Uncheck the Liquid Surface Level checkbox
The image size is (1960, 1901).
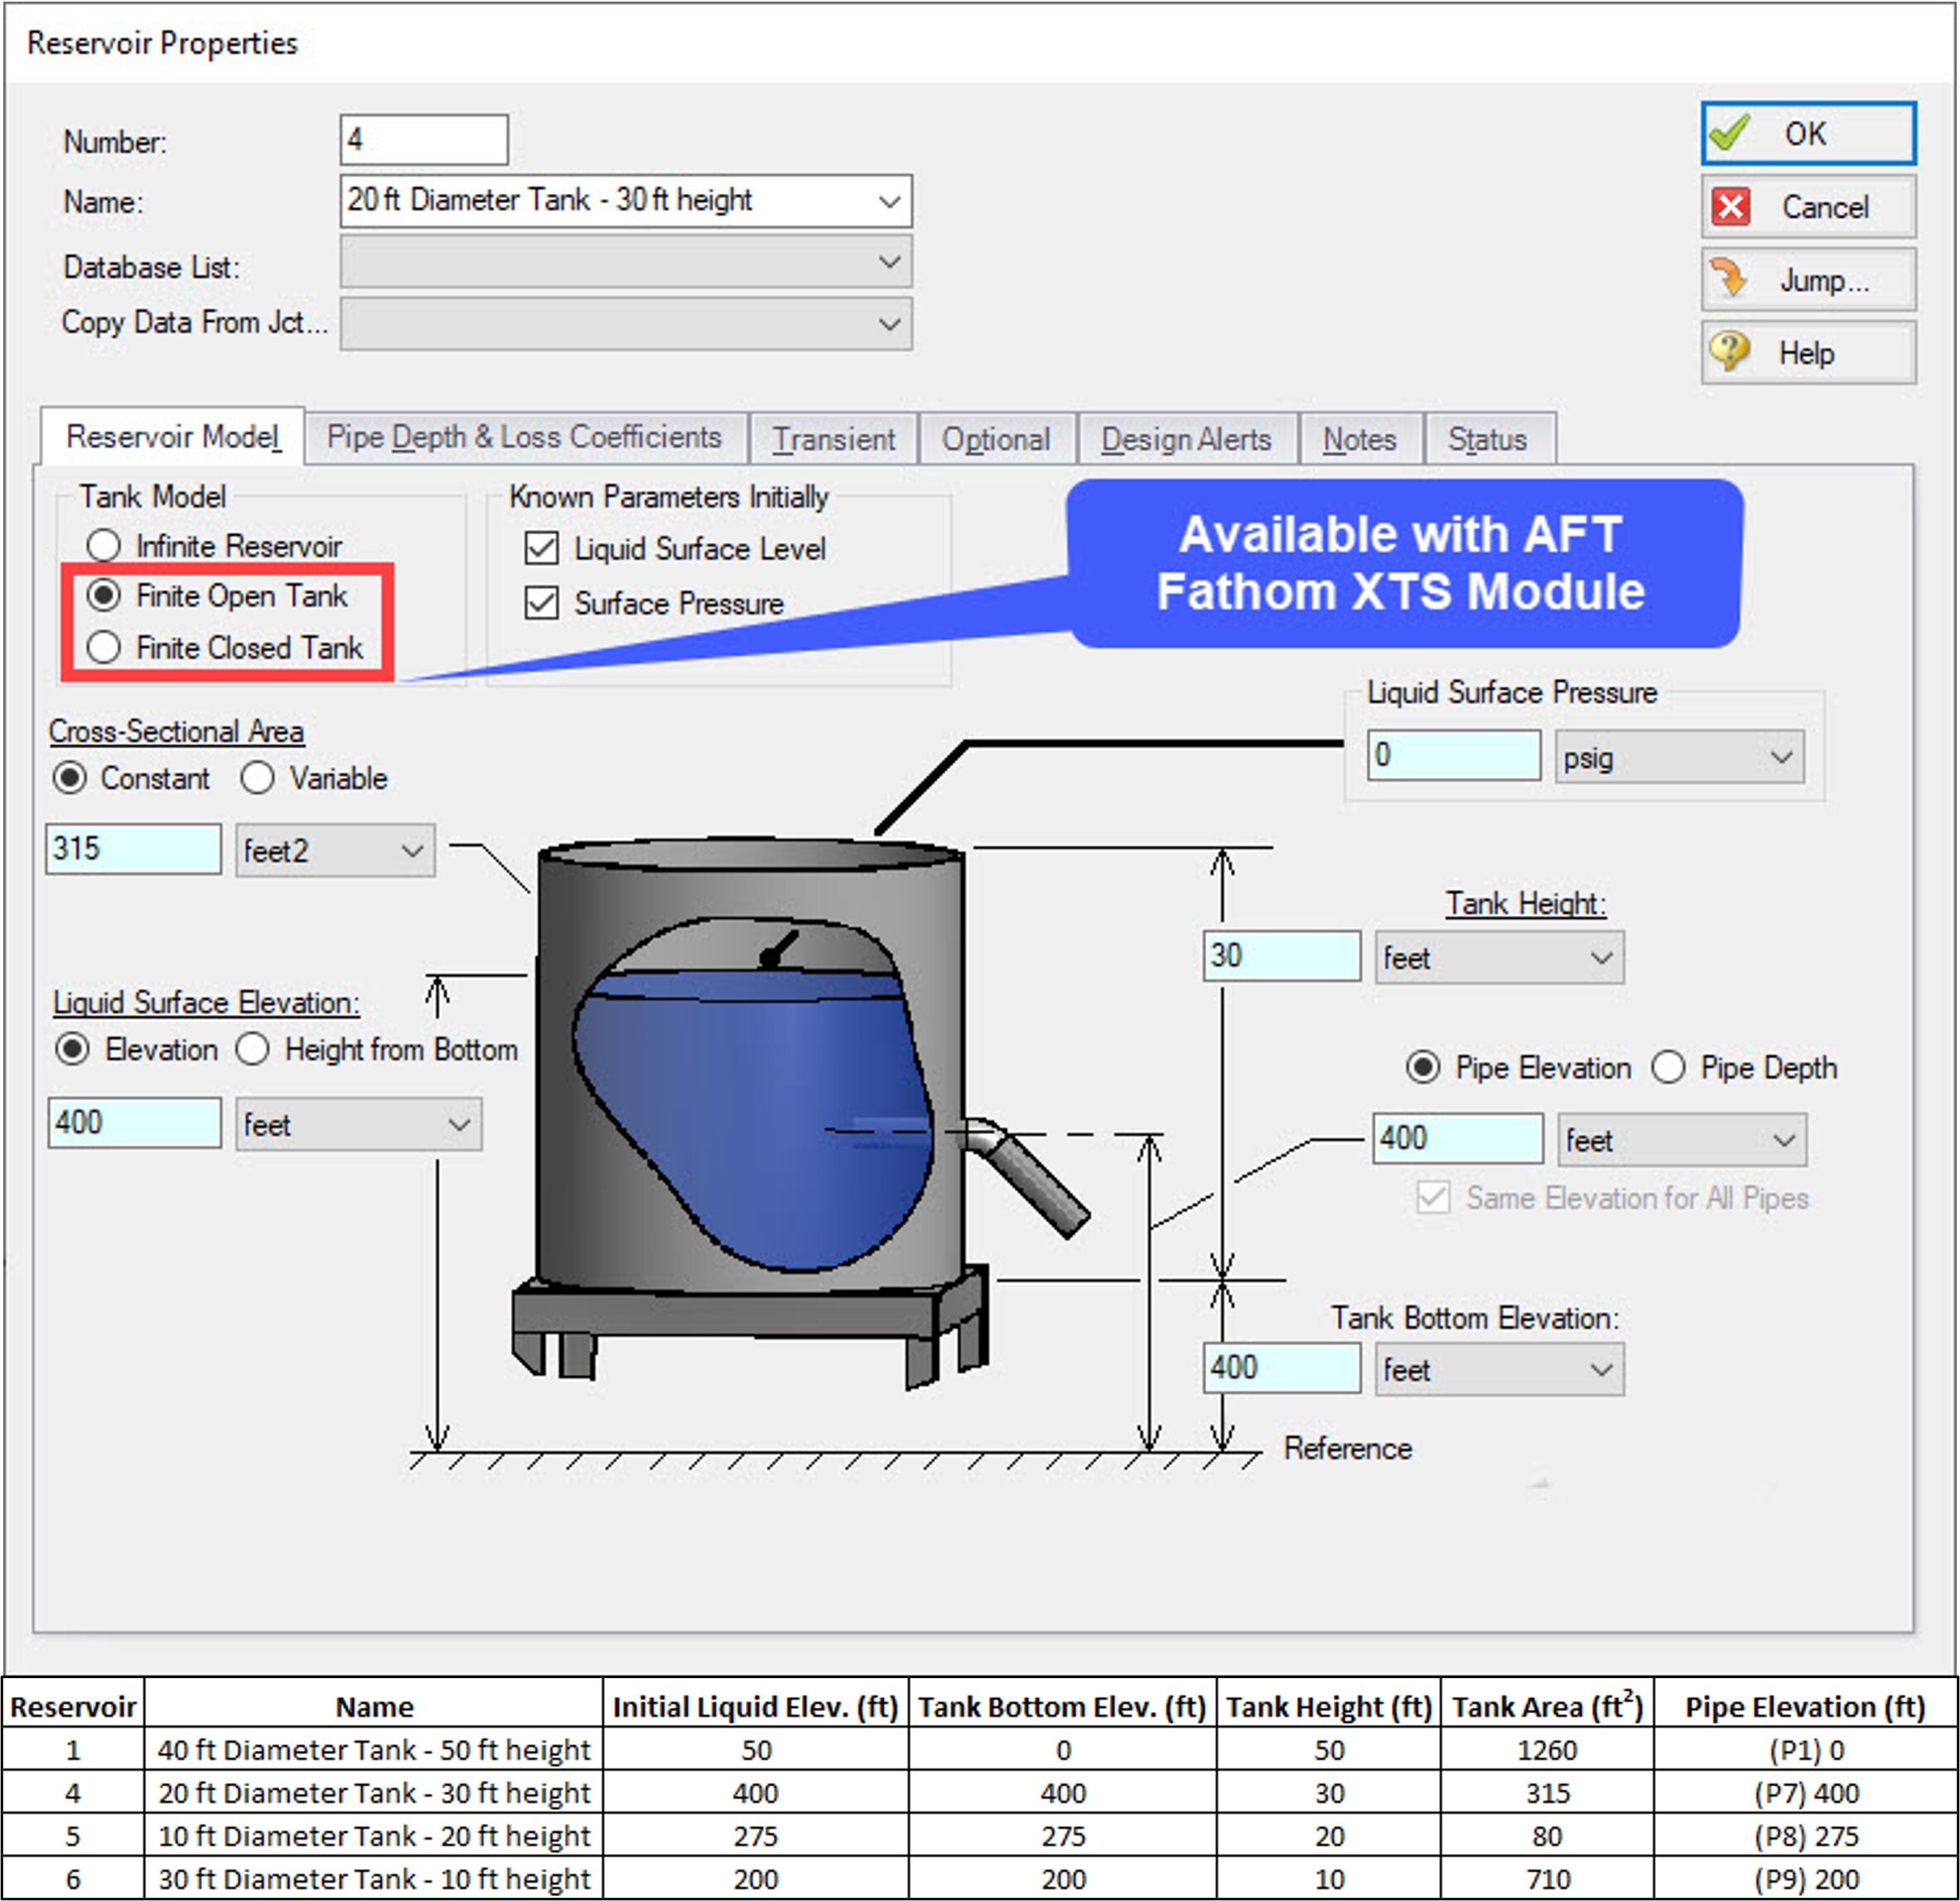coord(541,549)
